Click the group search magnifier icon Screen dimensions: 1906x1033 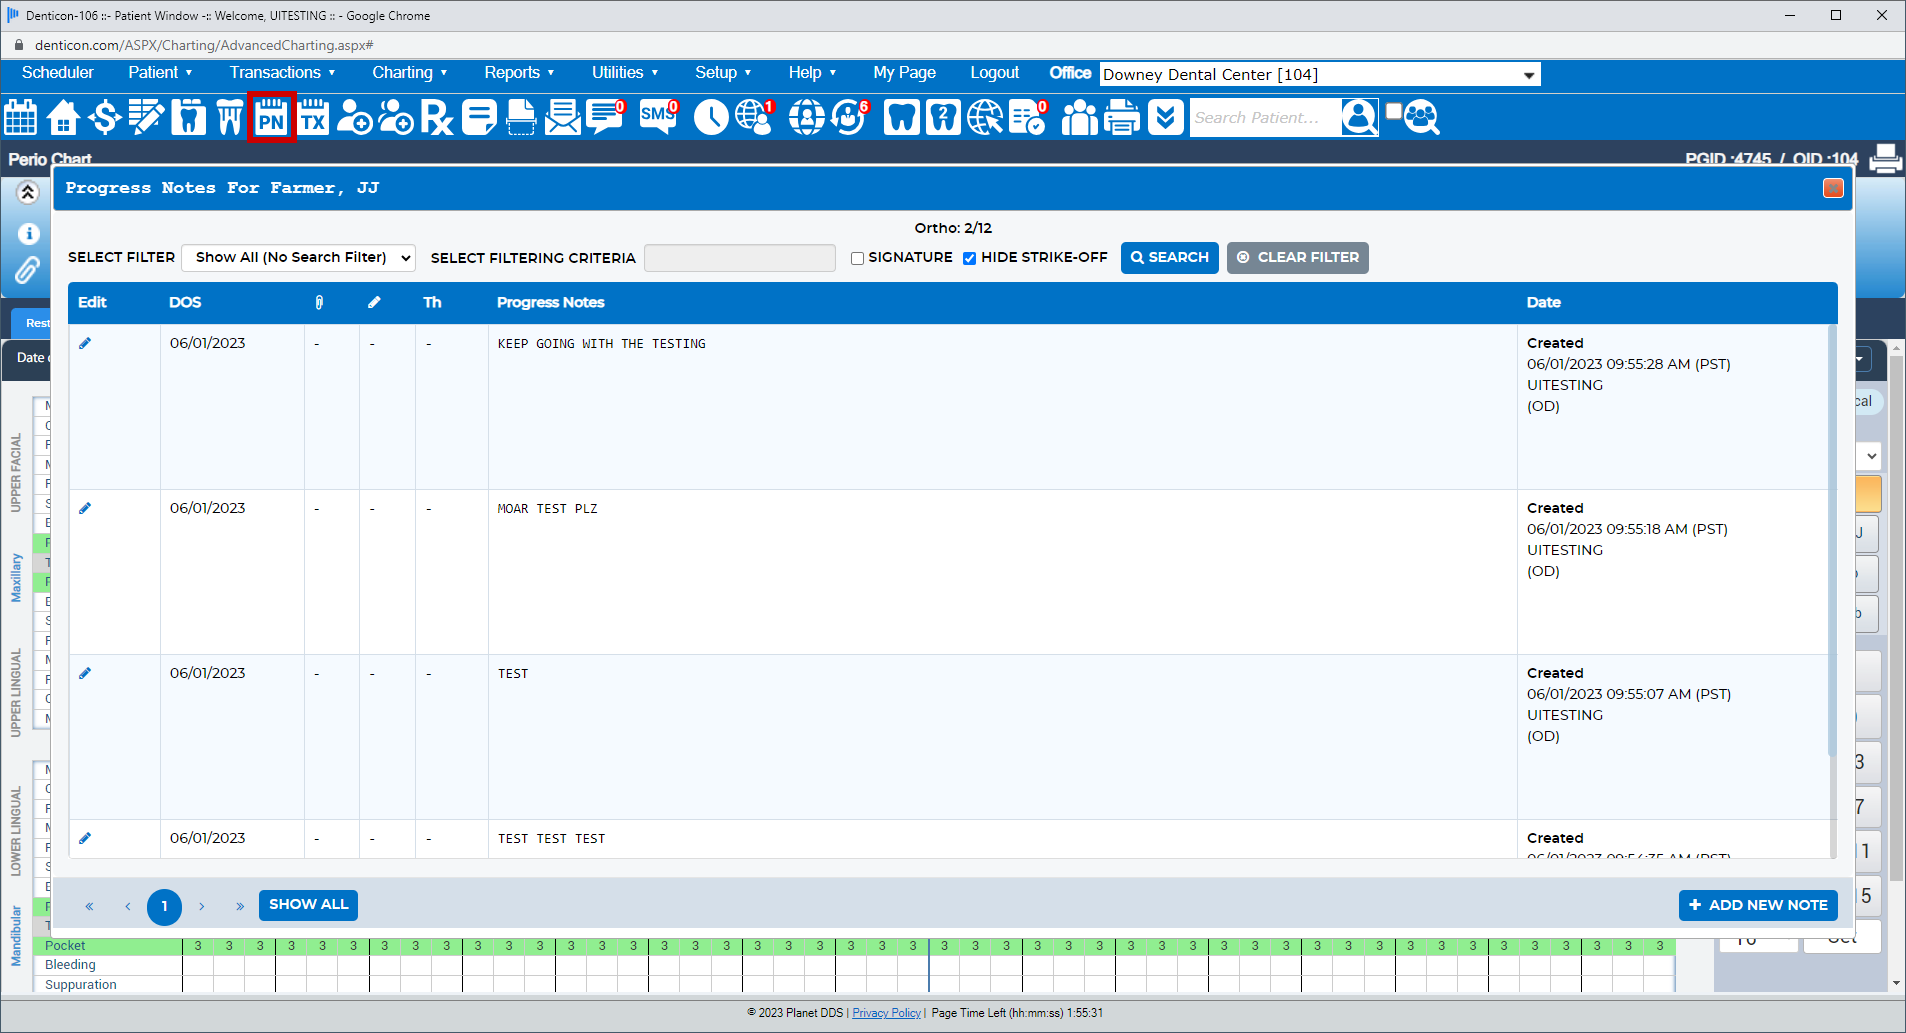[1422, 118]
